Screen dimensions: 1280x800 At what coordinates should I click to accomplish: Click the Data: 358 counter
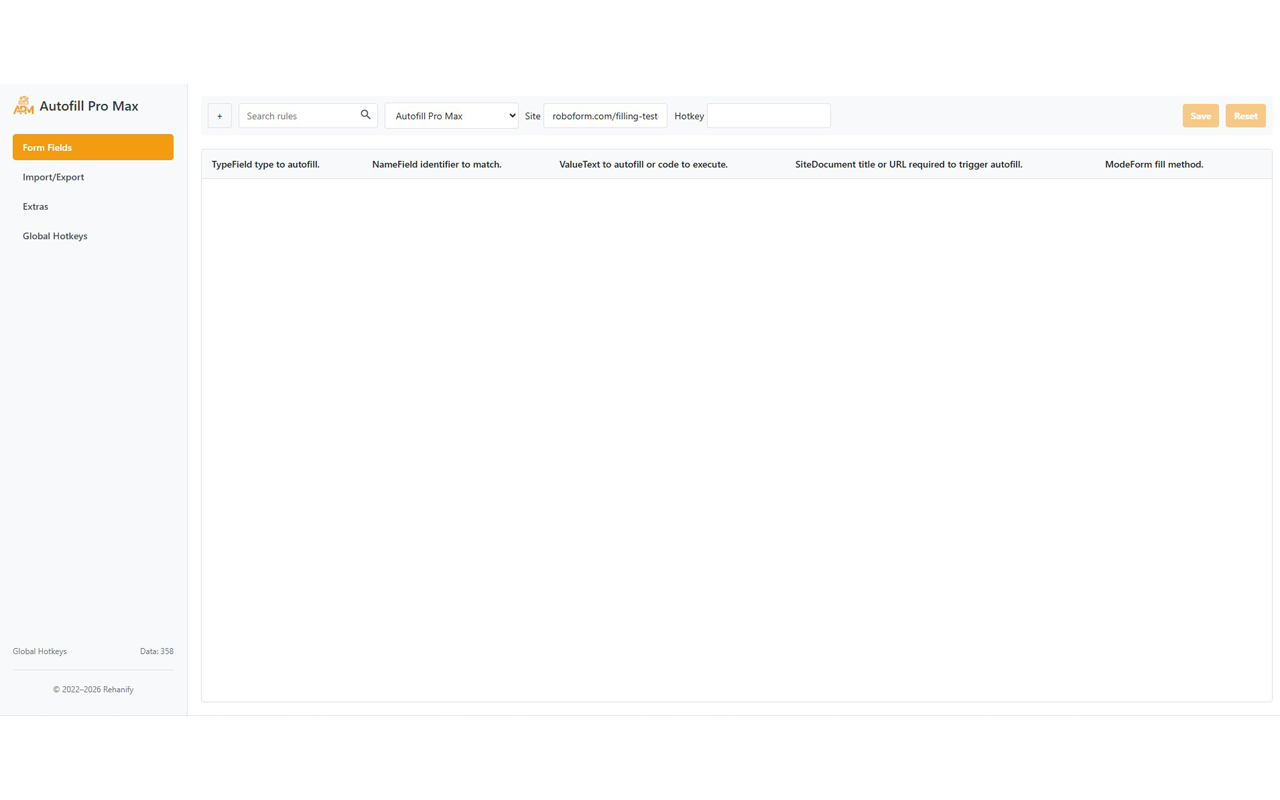(157, 651)
